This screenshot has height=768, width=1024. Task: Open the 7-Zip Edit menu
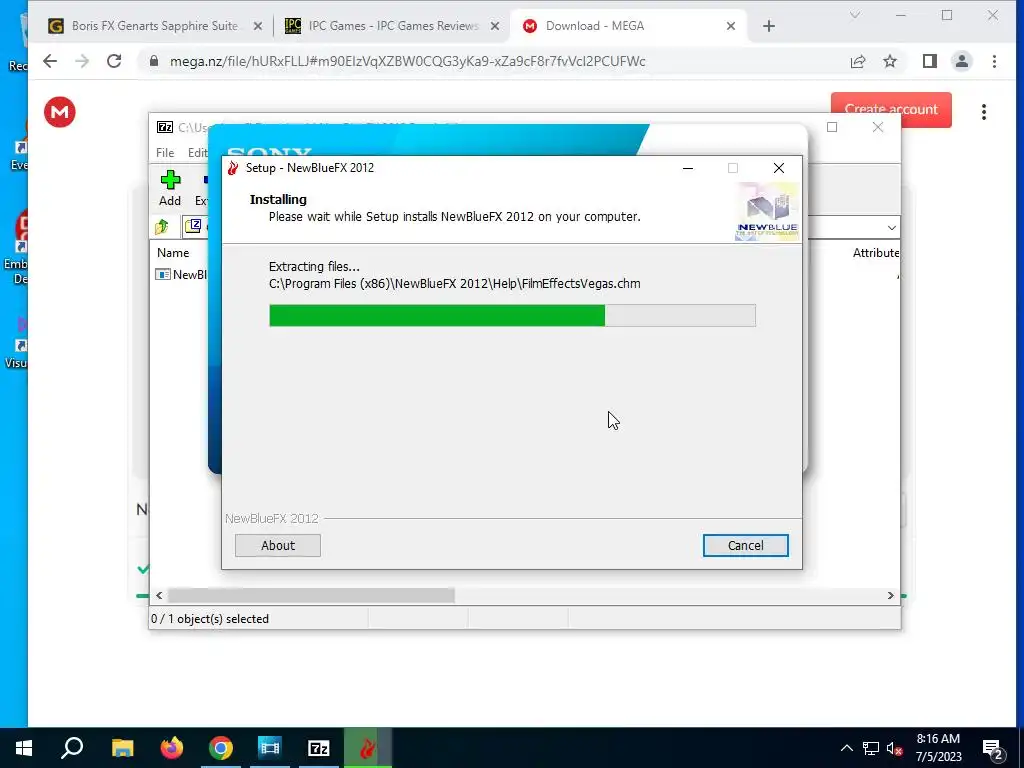click(197, 152)
